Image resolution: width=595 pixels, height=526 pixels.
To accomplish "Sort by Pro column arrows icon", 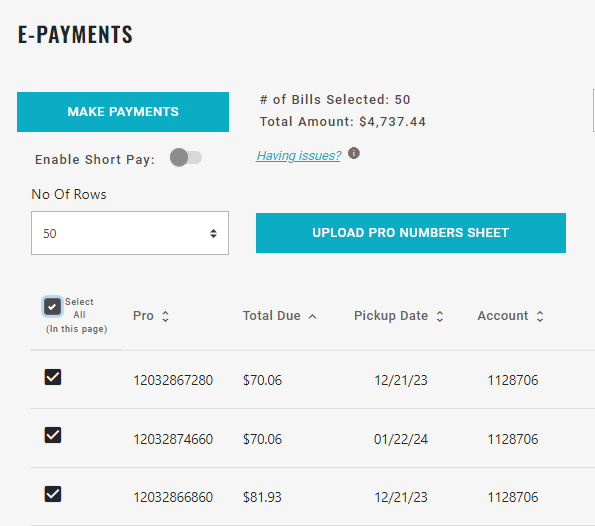I will (x=165, y=316).
